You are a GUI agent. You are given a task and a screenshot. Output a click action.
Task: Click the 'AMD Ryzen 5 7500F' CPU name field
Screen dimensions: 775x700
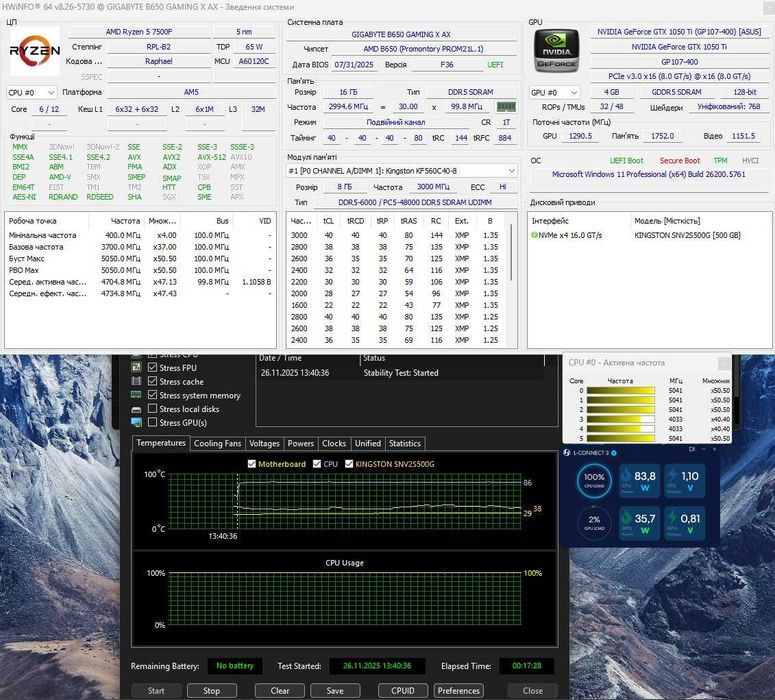pyautogui.click(x=139, y=32)
